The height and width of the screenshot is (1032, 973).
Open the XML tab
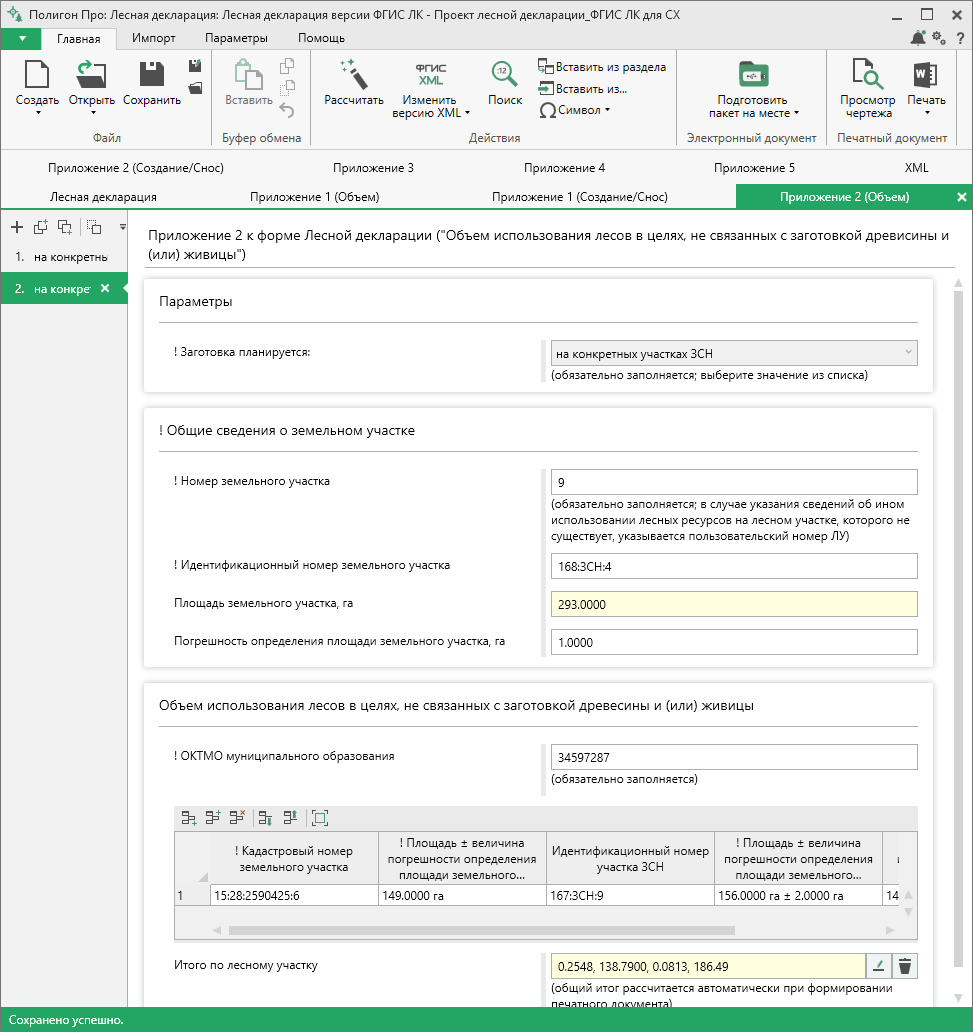(916, 168)
